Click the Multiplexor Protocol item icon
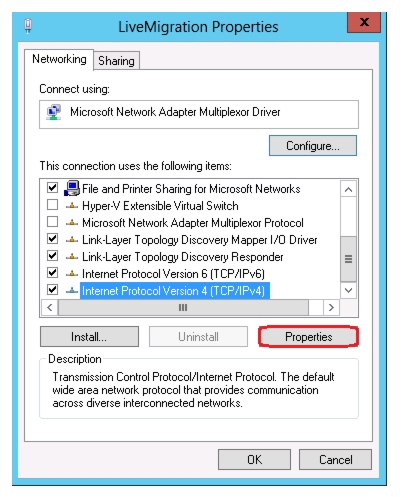 point(72,223)
